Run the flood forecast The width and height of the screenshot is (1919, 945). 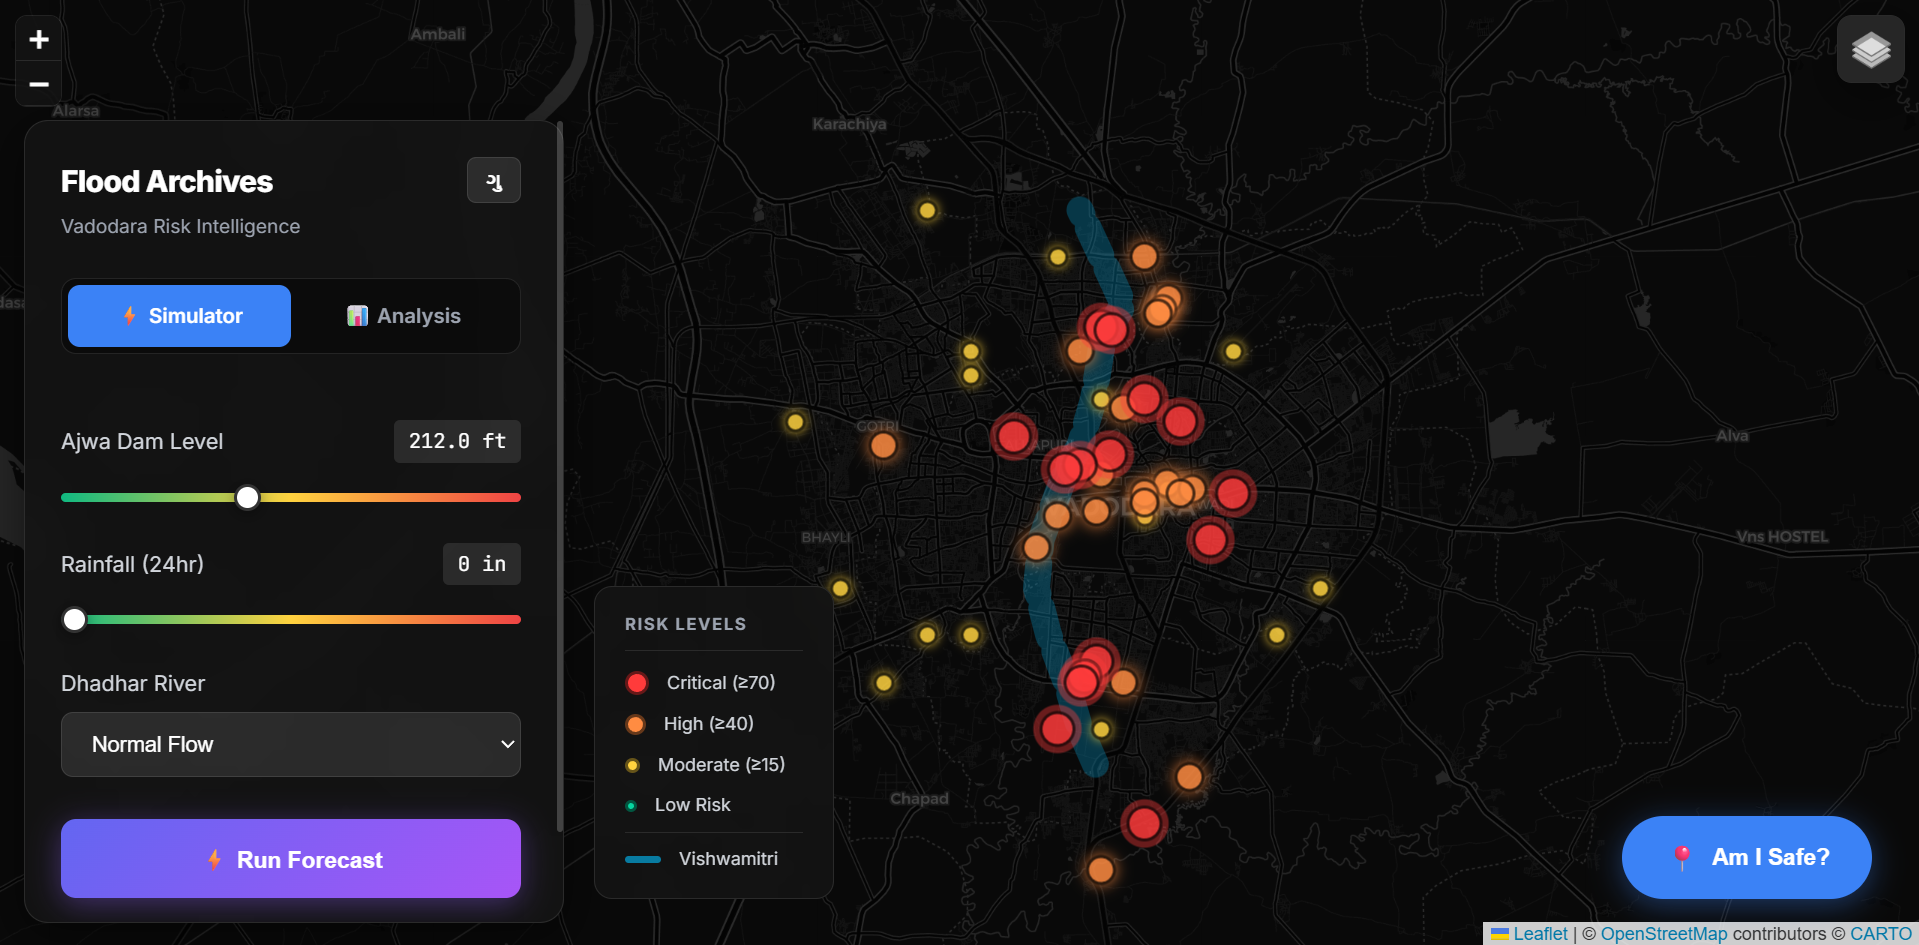click(x=291, y=859)
